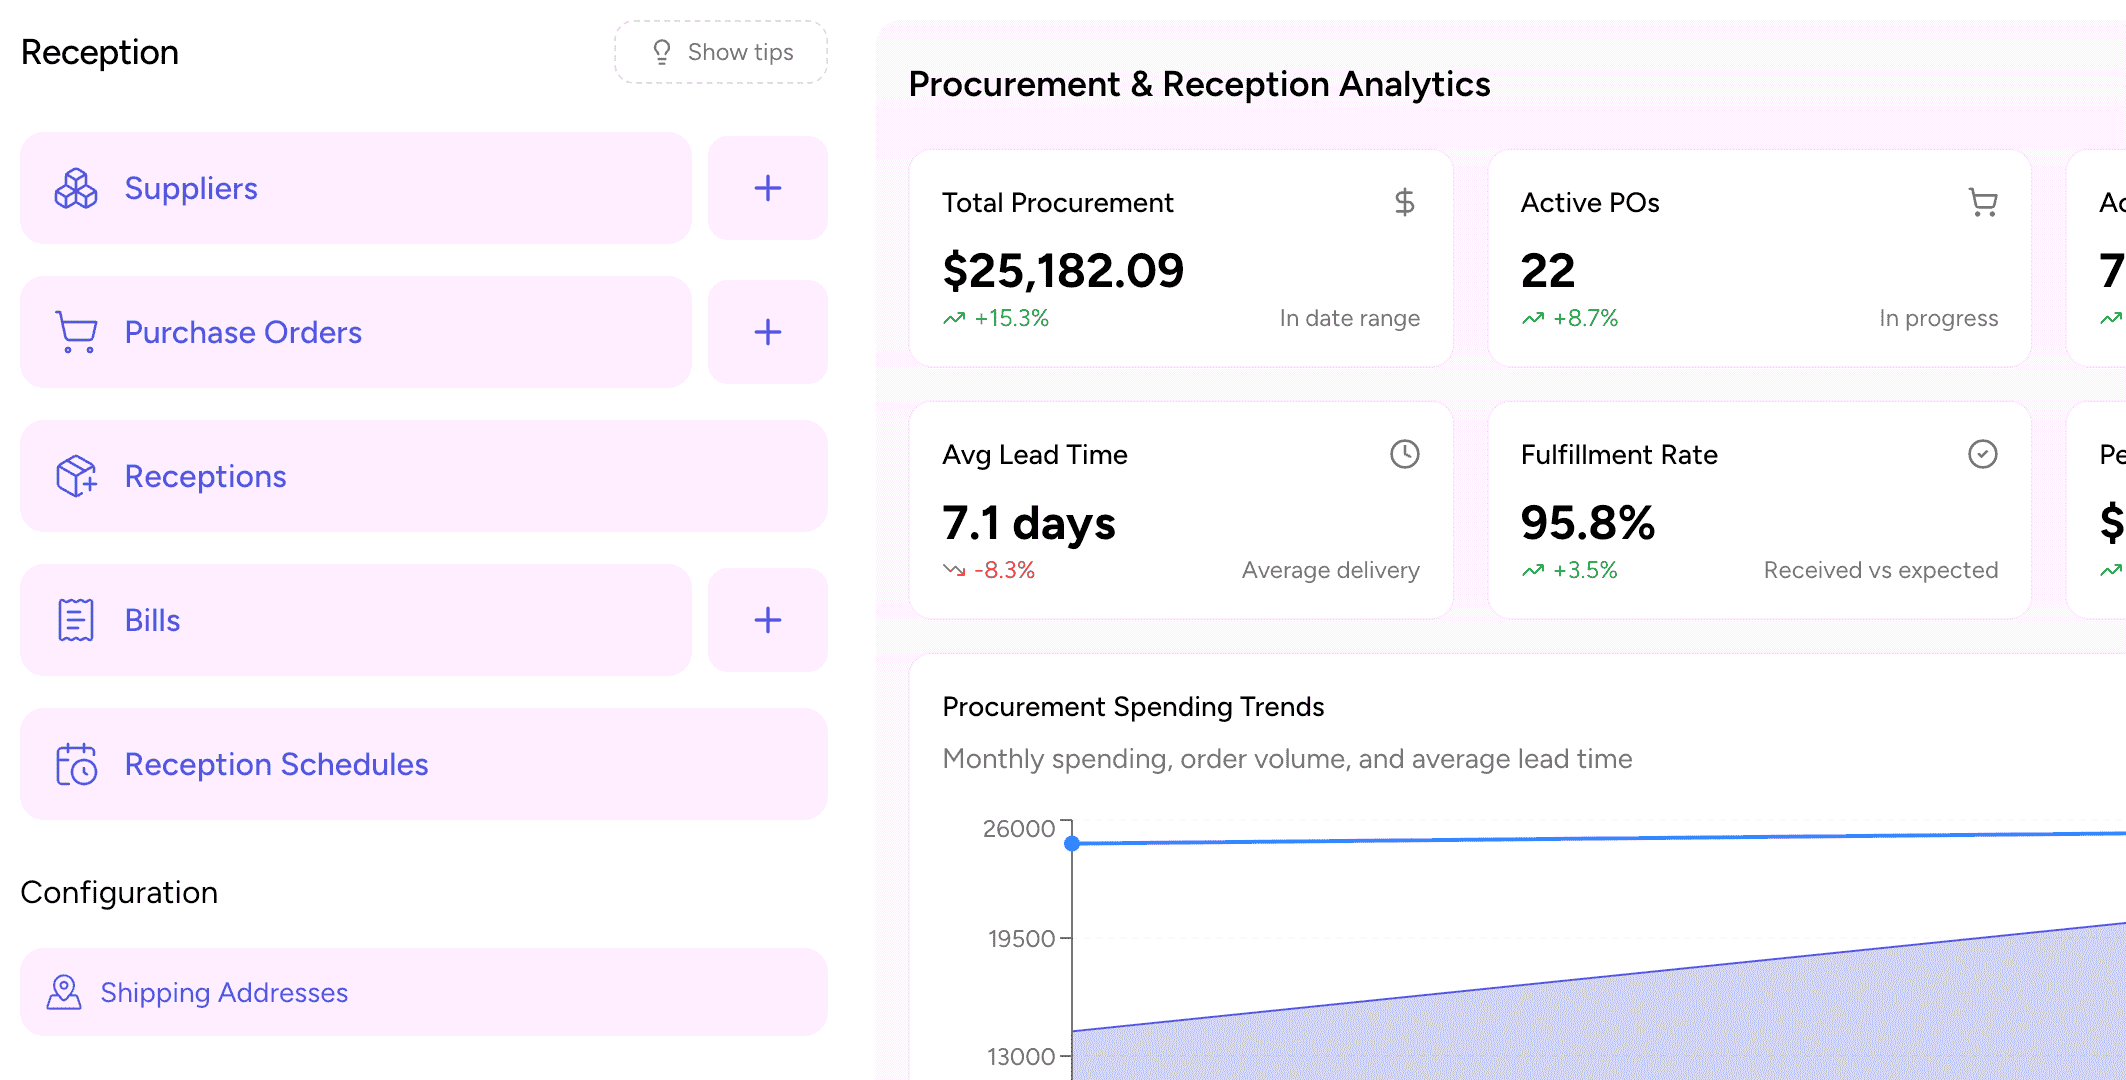Click the 26000 axis label
Image resolution: width=2126 pixels, height=1080 pixels.
[1019, 829]
